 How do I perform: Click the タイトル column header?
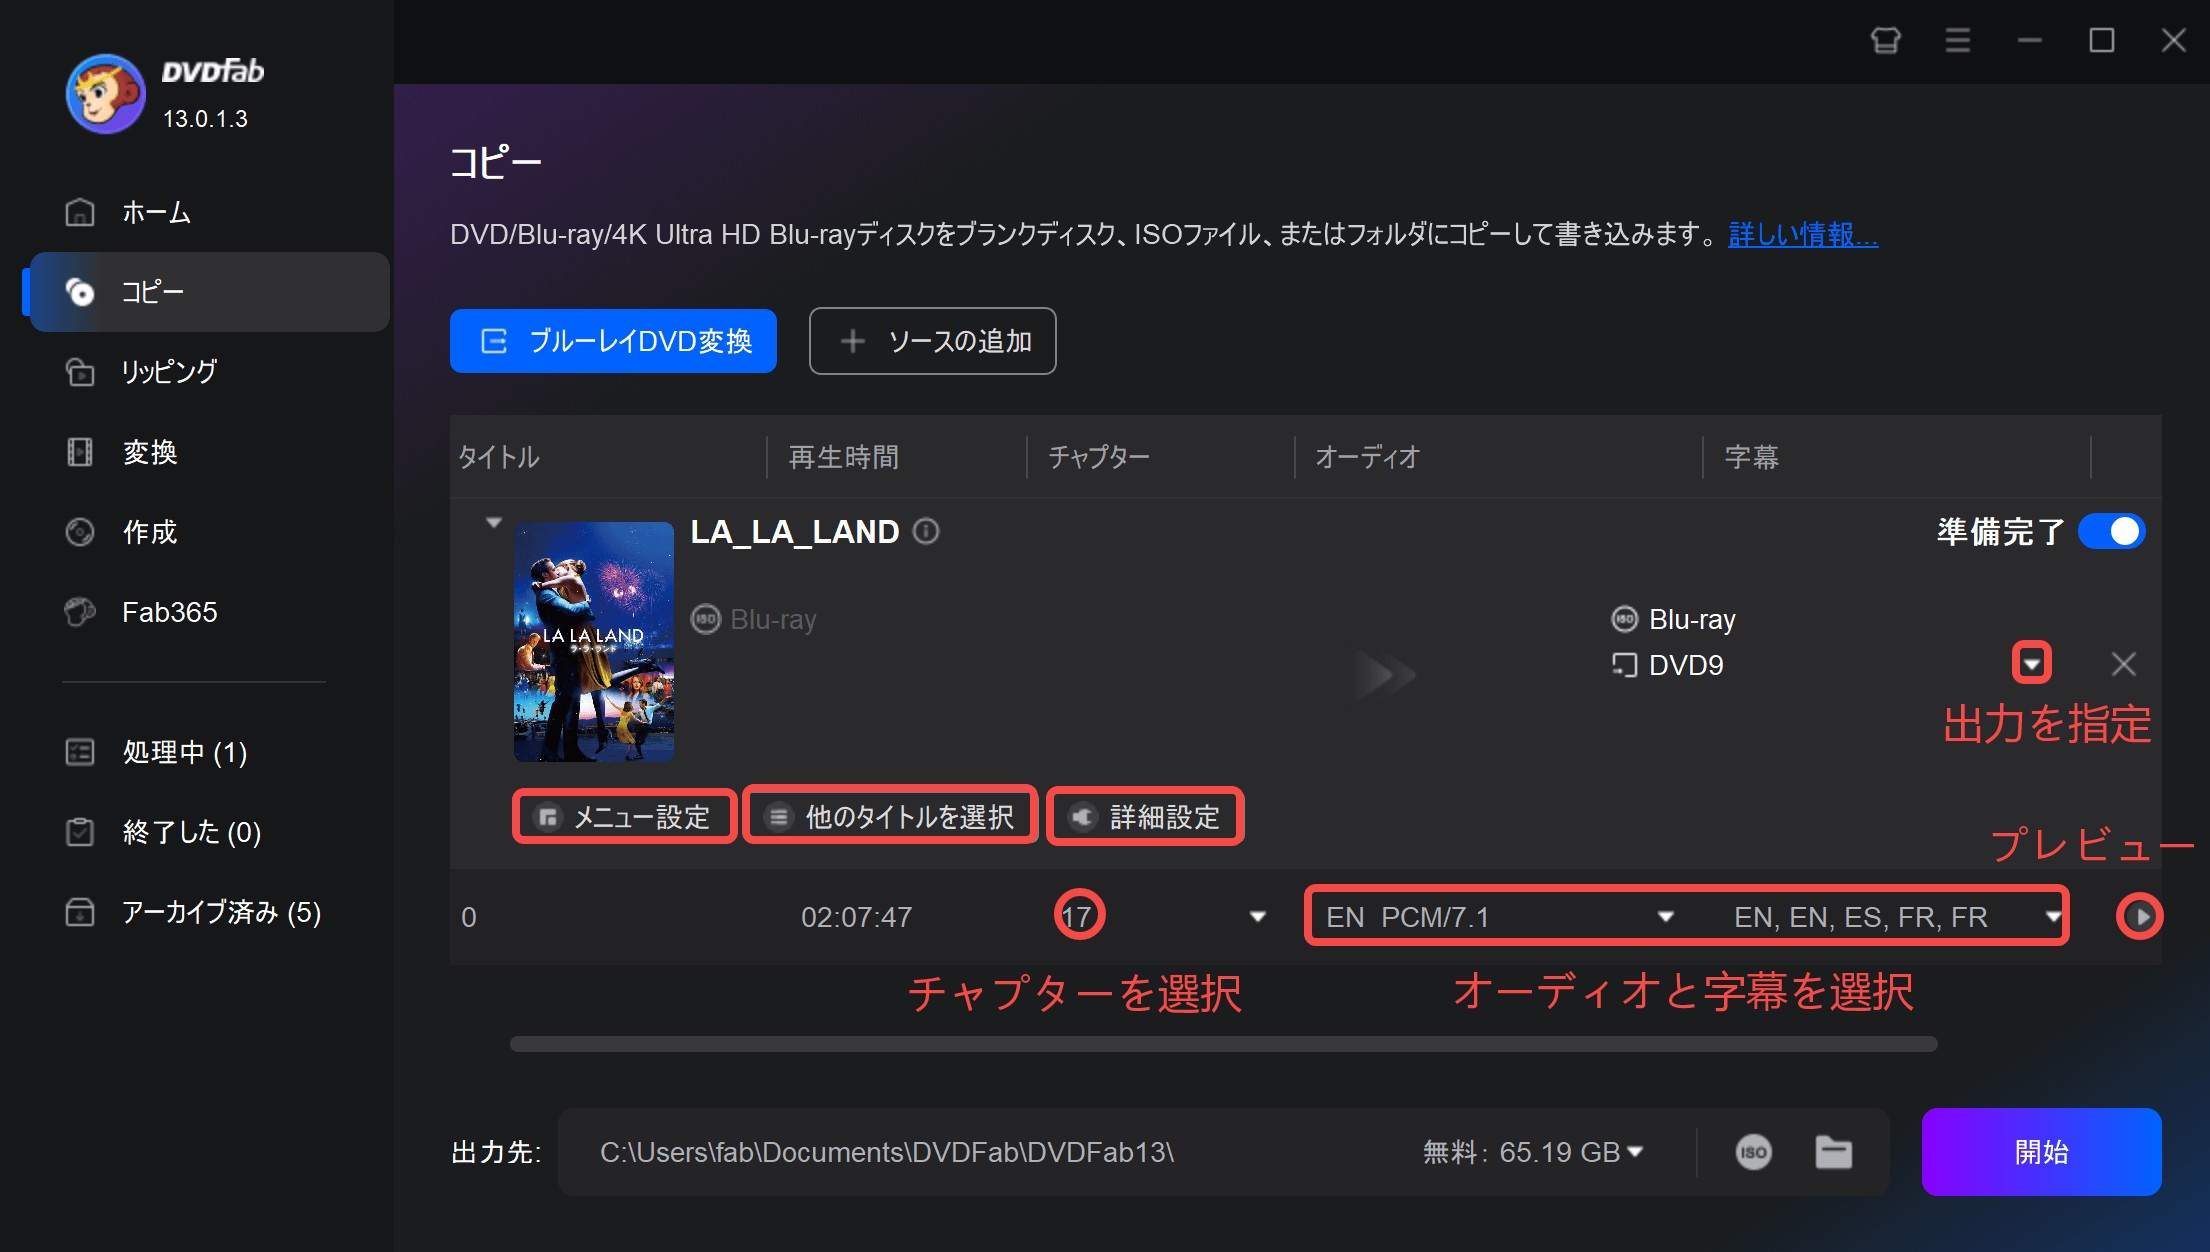click(499, 457)
